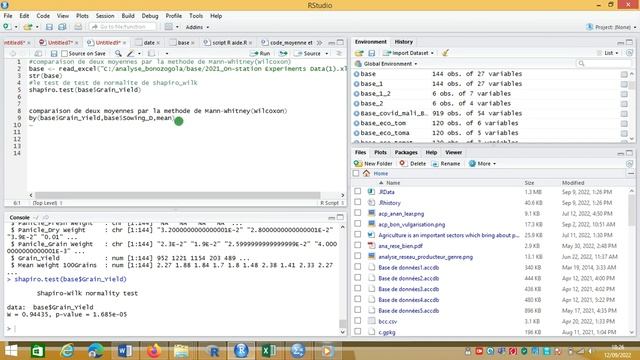This screenshot has height=360, width=640.
Task: Re-run the previous code region
Action: click(283, 53)
